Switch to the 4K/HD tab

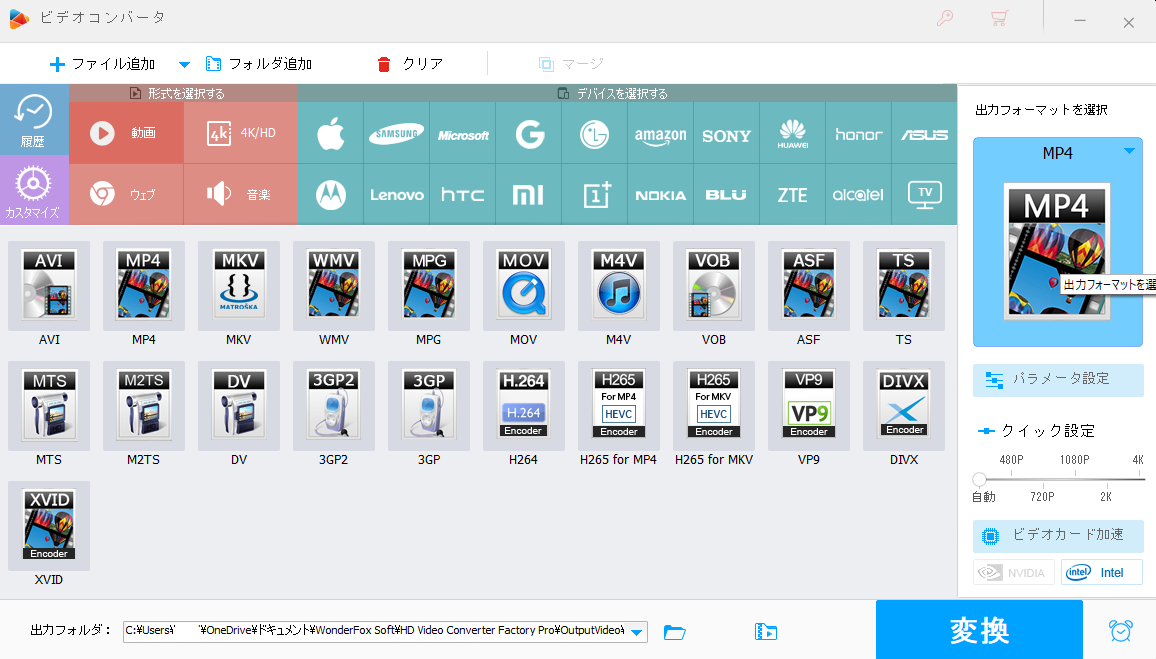click(241, 133)
